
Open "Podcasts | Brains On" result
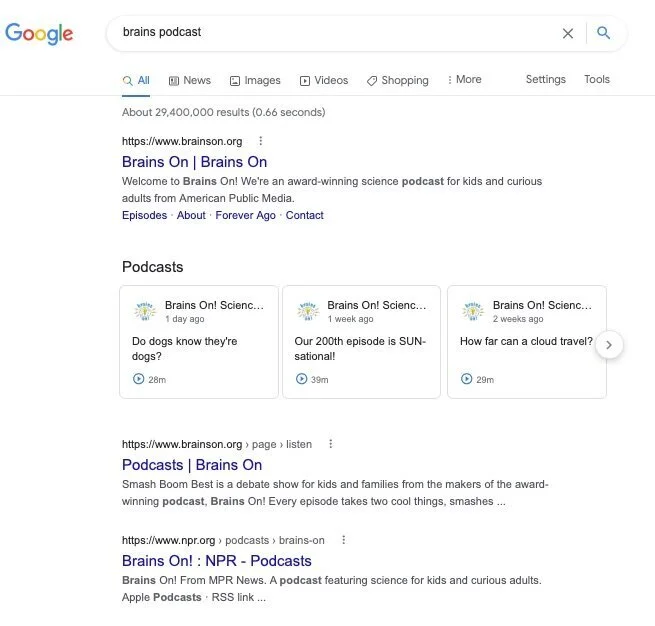(192, 465)
